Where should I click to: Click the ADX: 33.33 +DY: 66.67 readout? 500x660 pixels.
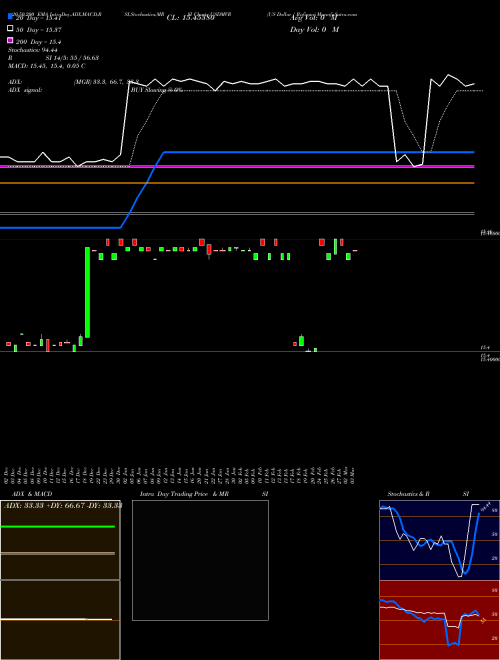[x=63, y=505]
